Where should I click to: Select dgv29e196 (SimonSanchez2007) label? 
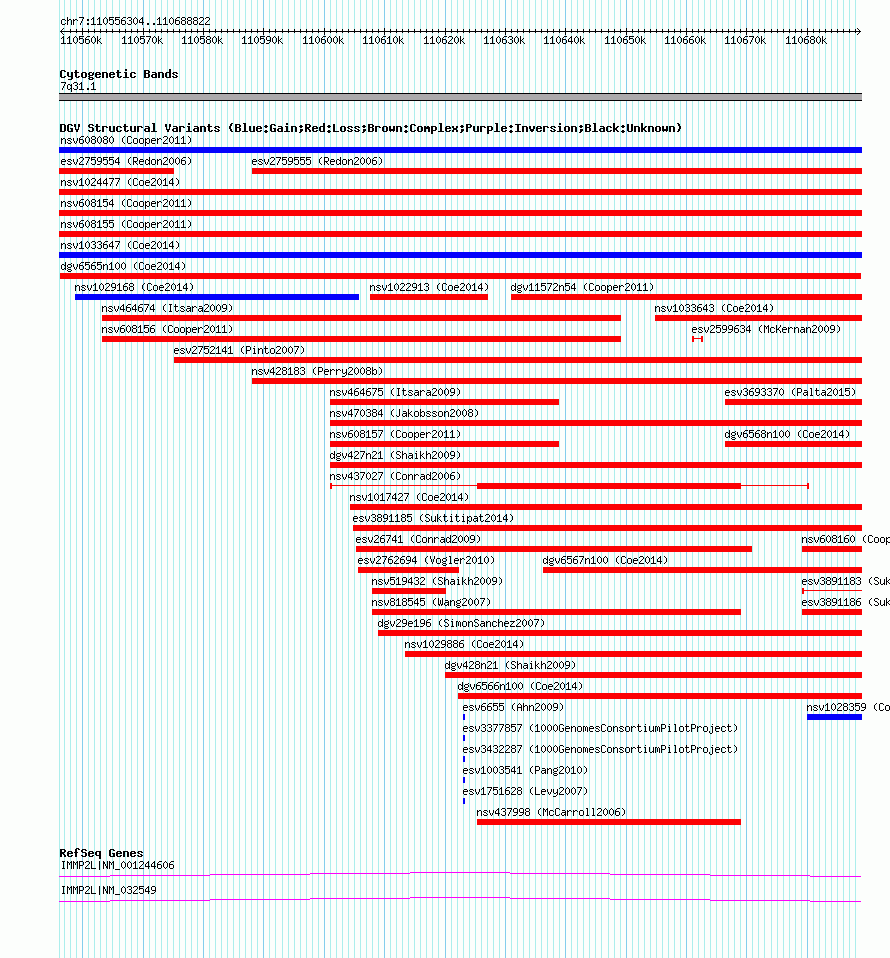pyautogui.click(x=461, y=623)
